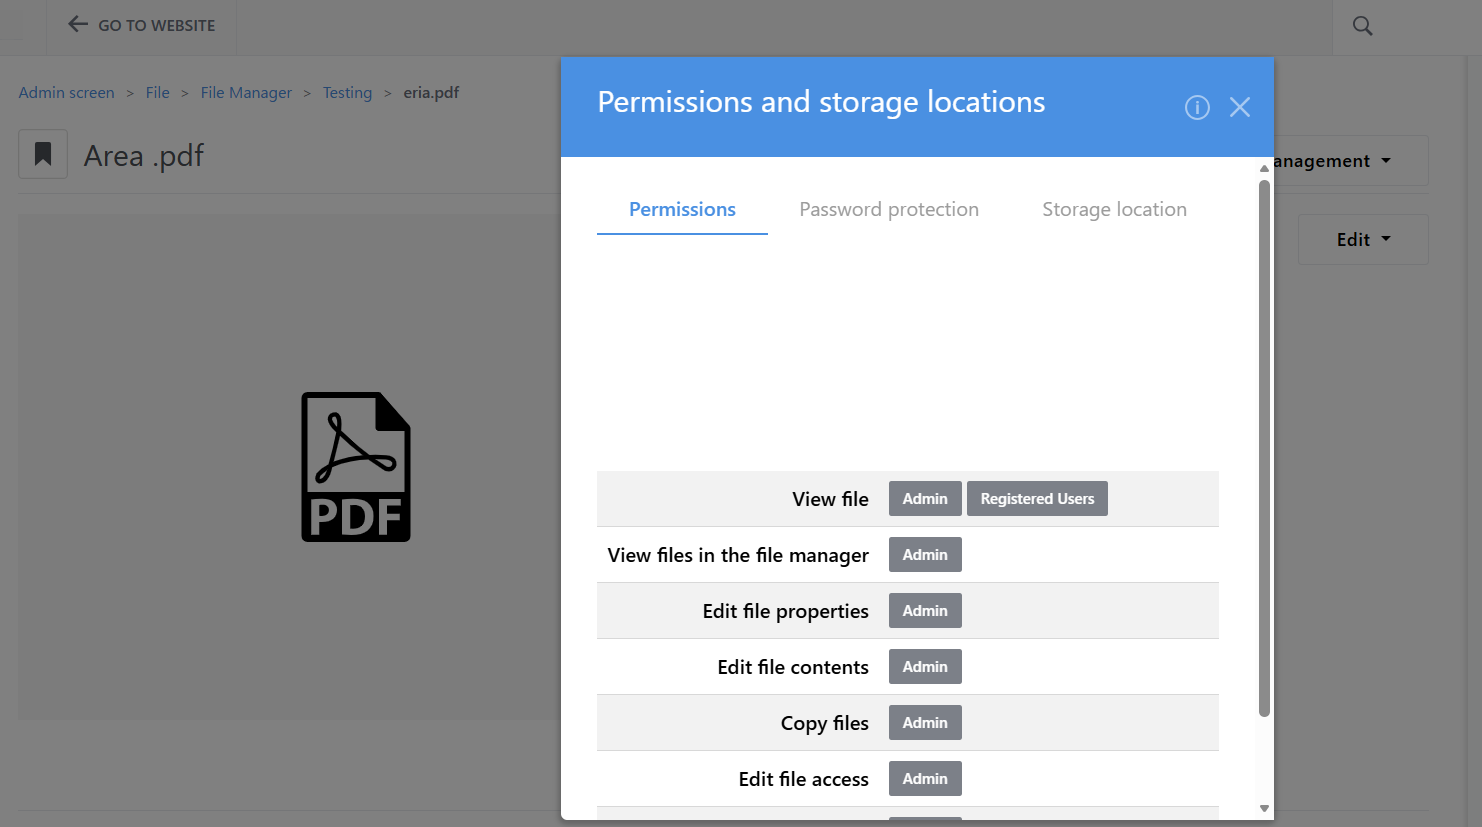Screen dimensions: 1482x827
Task: Click the dialog scrollbar up arrow
Action: (x=1264, y=168)
